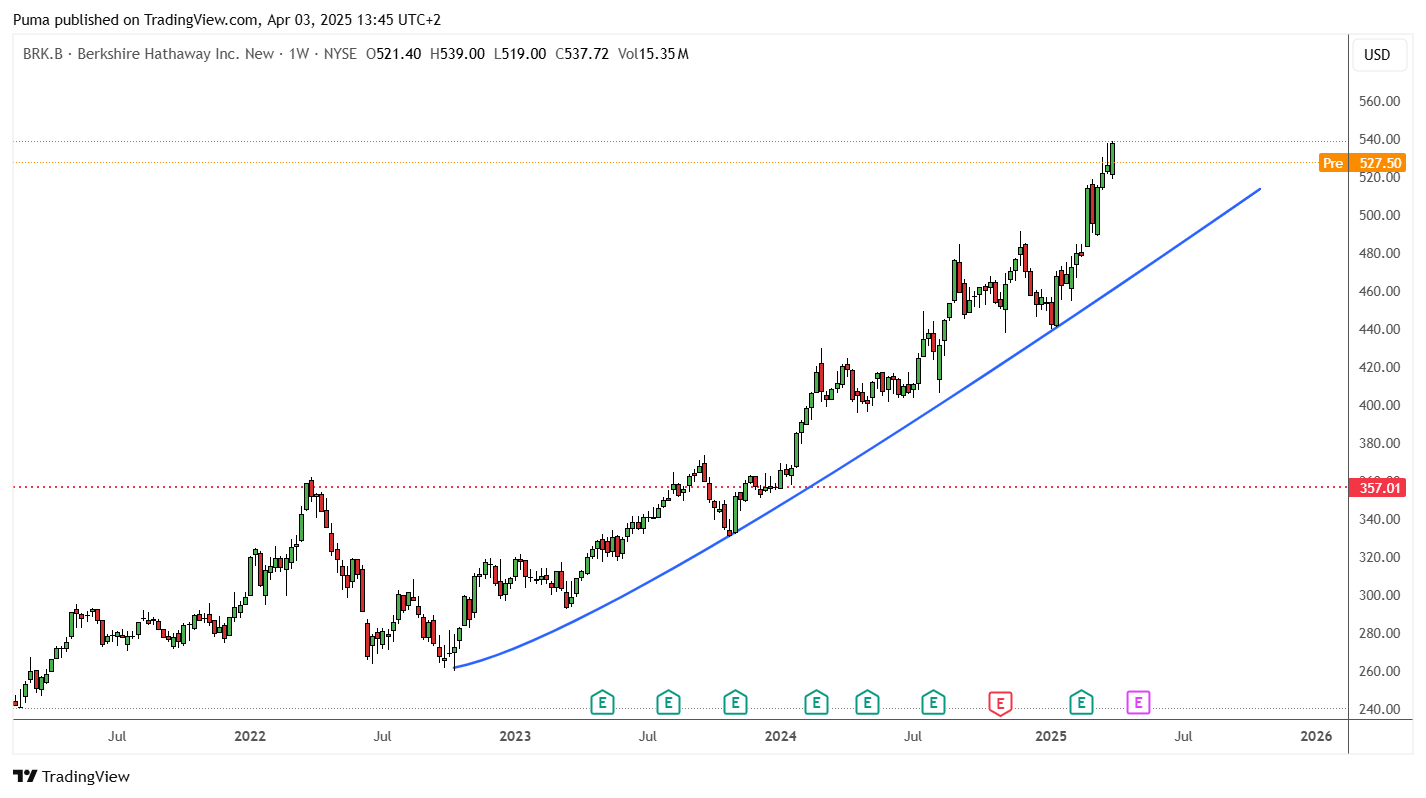
Task: Click the high value H539.00
Action: (457, 54)
